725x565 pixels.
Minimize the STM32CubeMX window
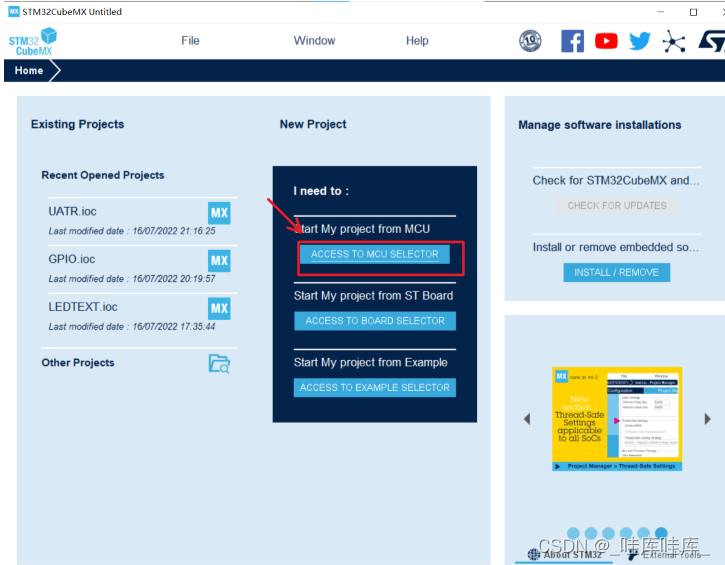(x=661, y=12)
